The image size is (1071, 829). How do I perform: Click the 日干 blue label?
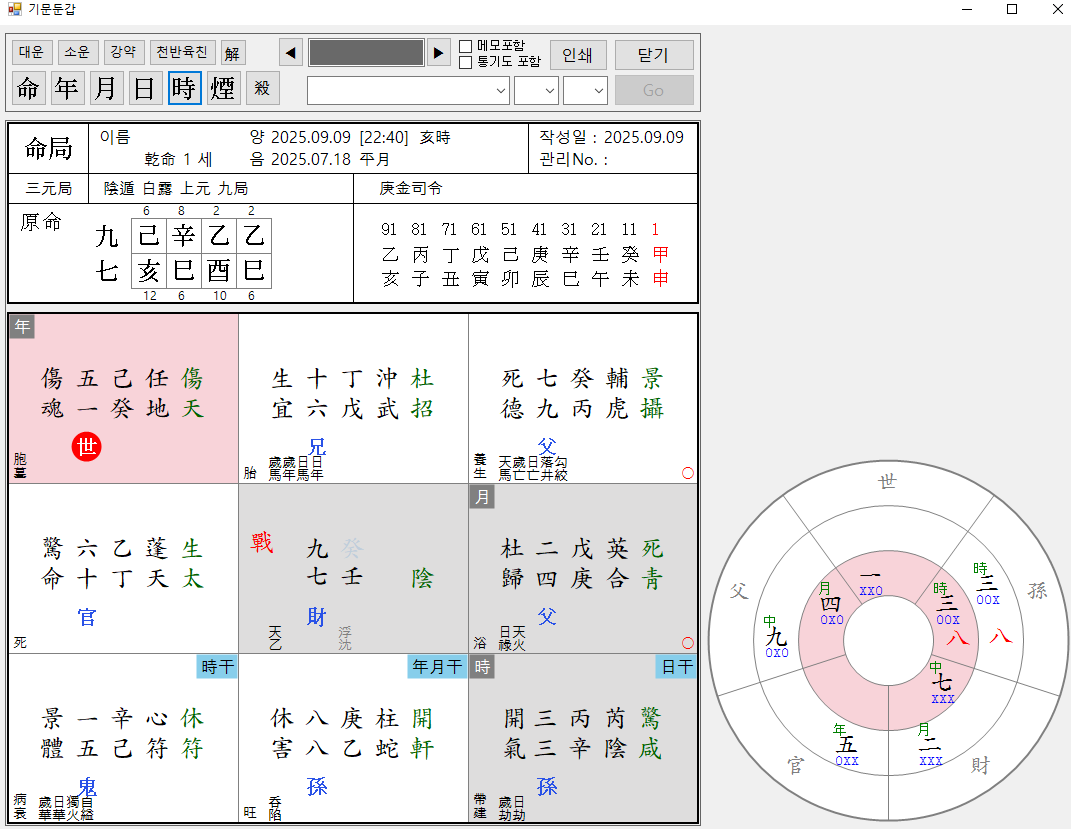[x=678, y=666]
